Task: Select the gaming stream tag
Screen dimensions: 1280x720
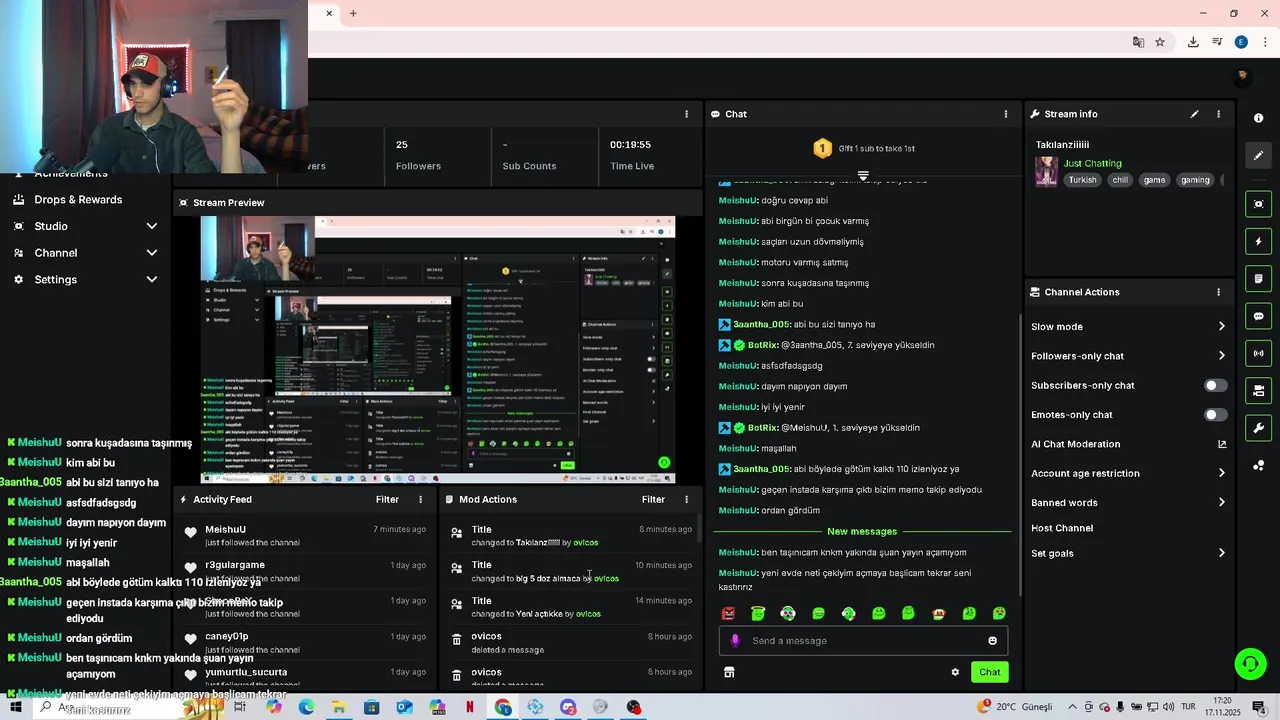Action: (x=1195, y=180)
